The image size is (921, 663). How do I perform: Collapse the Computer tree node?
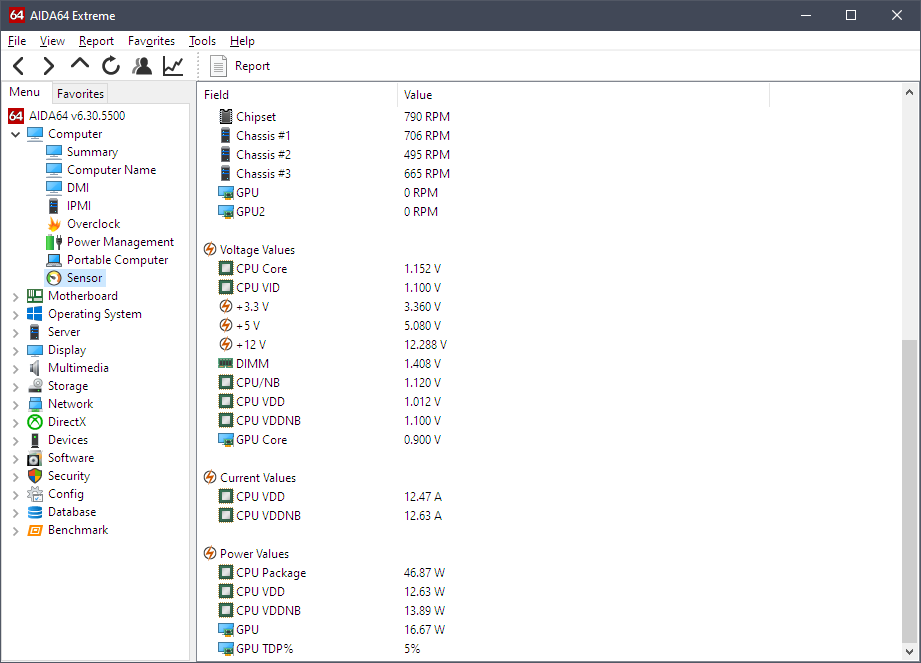tap(15, 134)
